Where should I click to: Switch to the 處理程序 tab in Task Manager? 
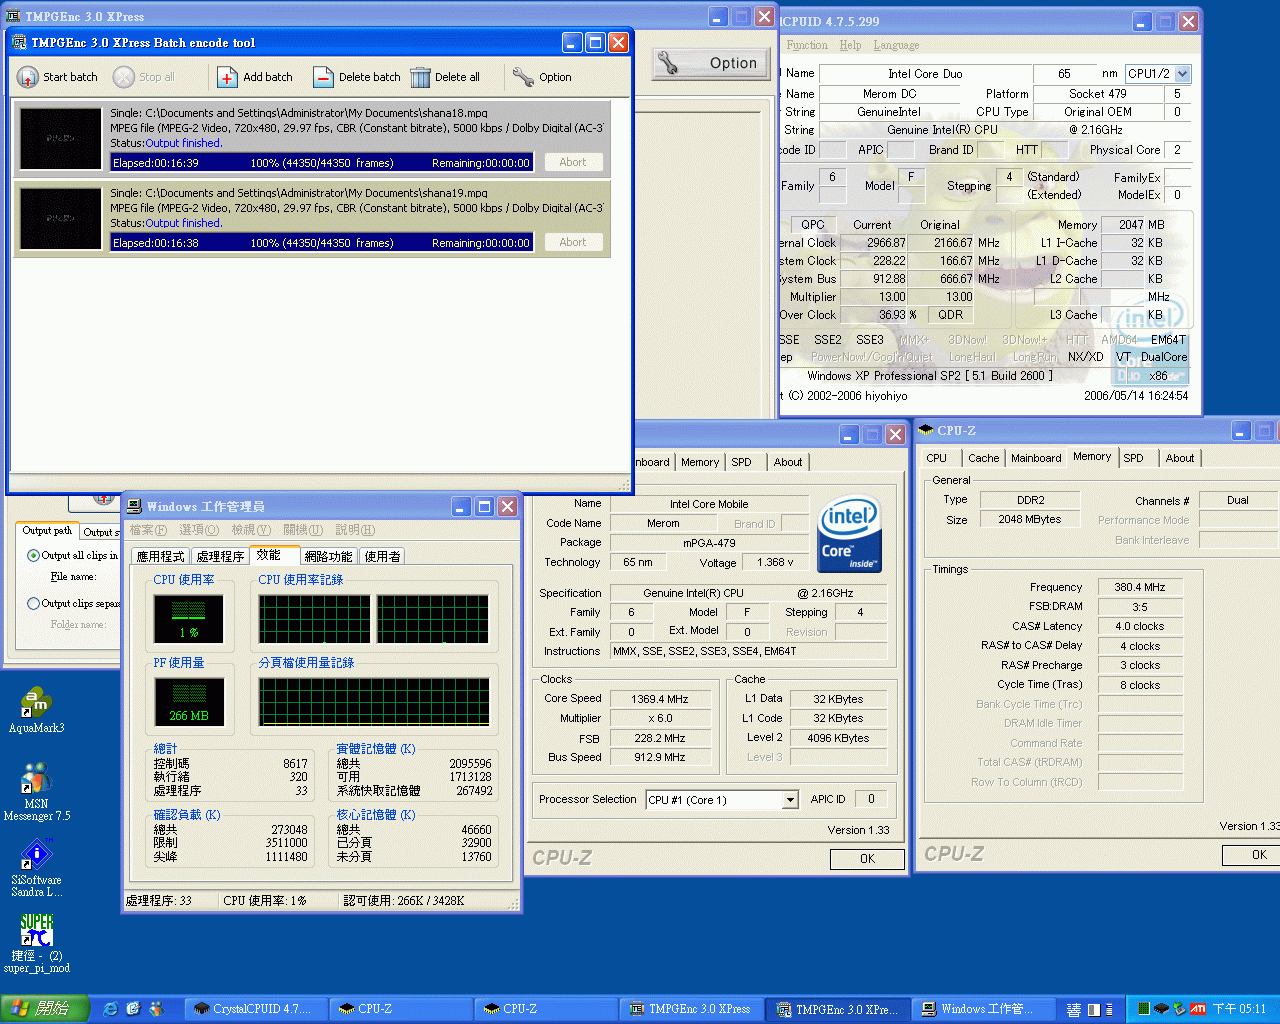(220, 556)
